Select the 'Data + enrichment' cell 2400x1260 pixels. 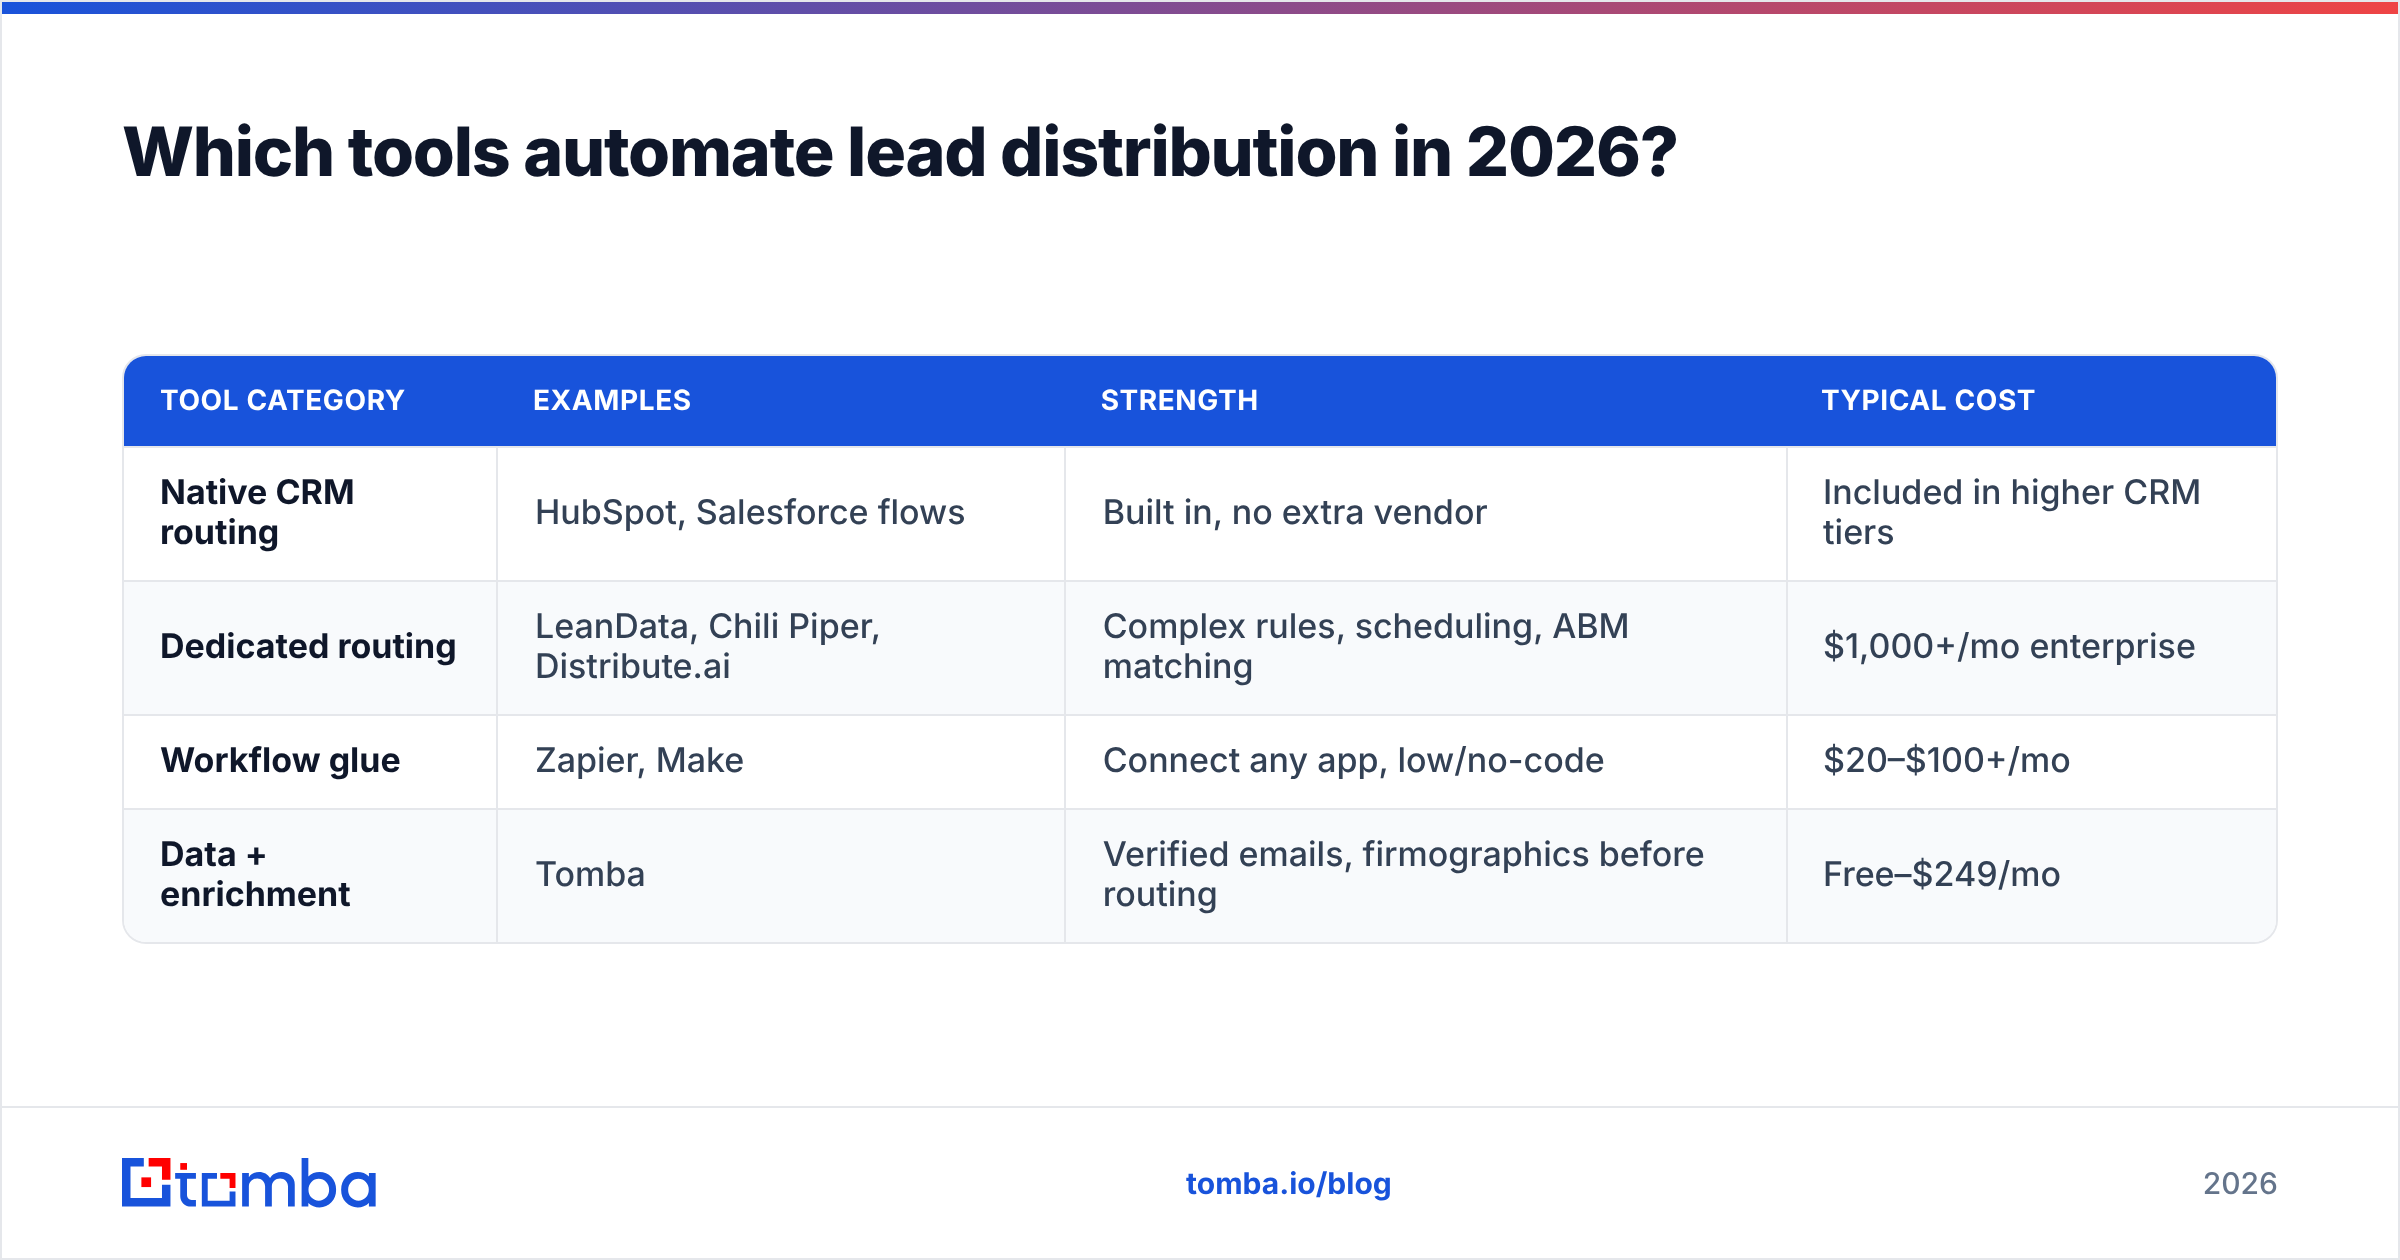click(310, 876)
